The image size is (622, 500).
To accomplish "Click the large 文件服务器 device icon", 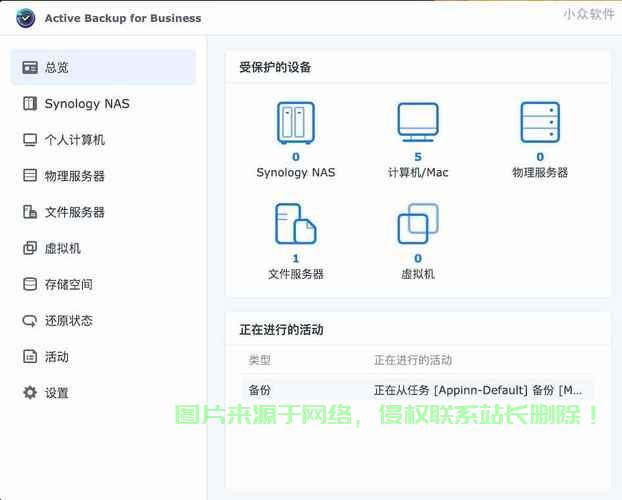I will (x=296, y=224).
